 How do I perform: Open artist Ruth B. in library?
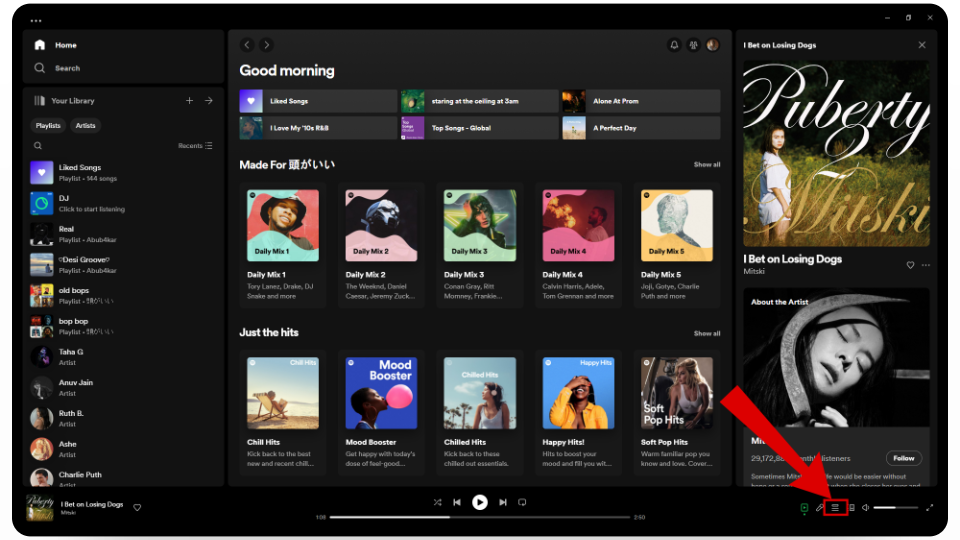(122, 418)
